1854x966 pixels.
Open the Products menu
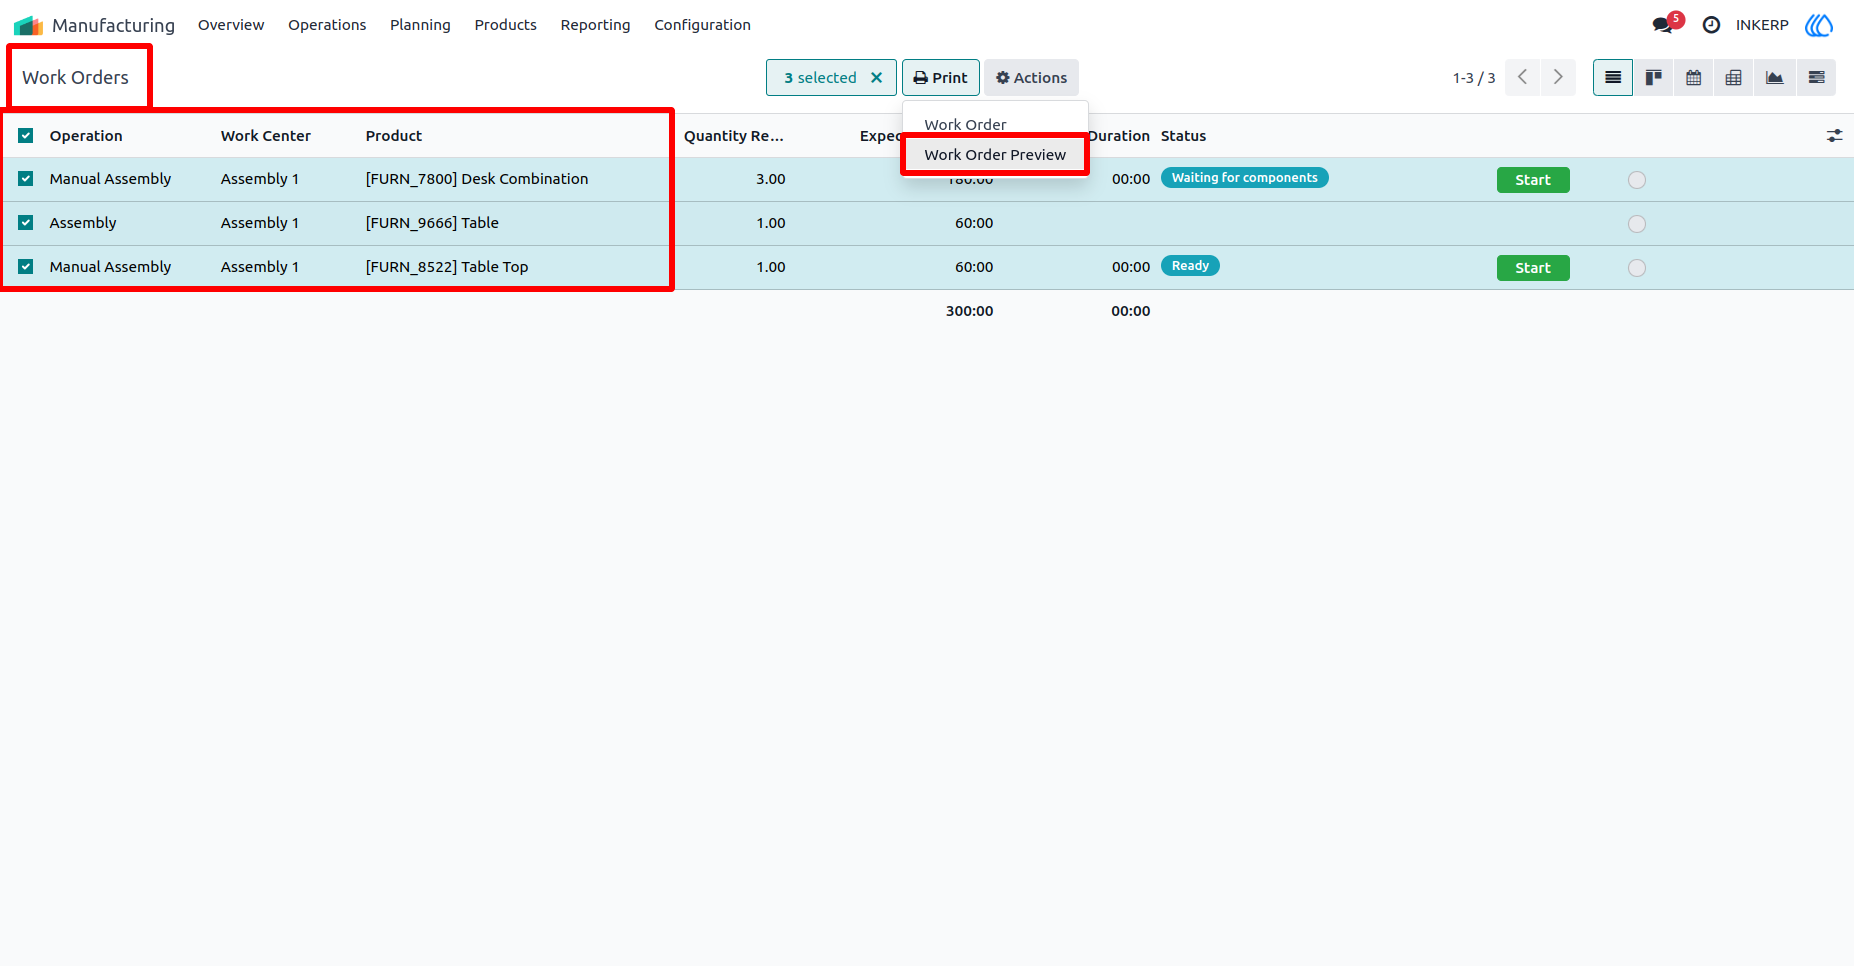(x=505, y=25)
